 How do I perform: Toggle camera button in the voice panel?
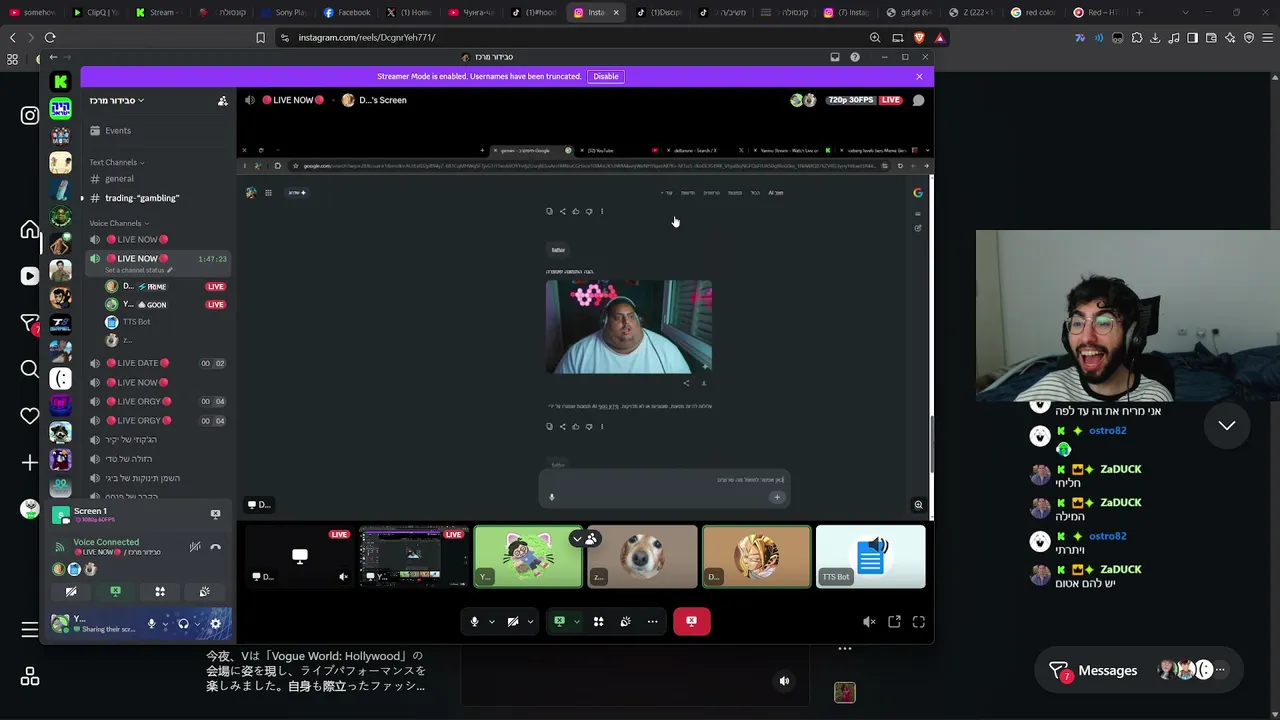point(71,592)
